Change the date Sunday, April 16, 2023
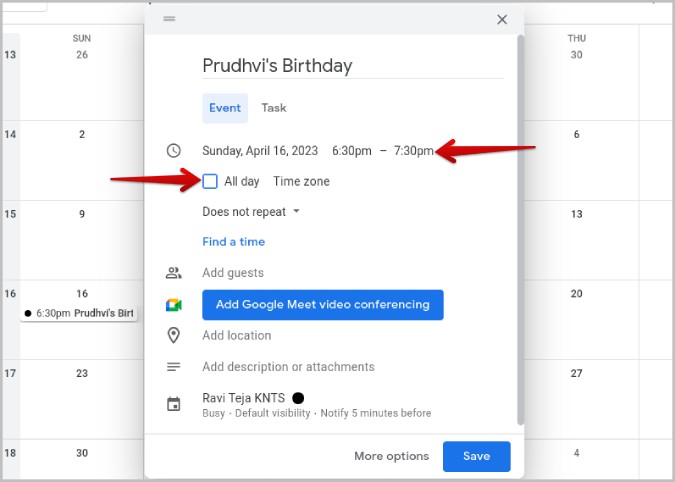675x482 pixels. tap(260, 151)
